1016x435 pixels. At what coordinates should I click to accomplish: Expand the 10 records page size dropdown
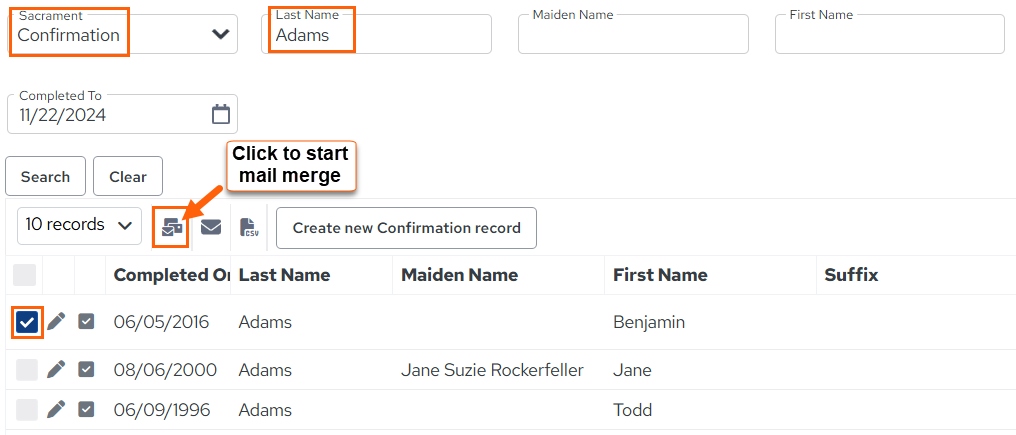point(79,226)
